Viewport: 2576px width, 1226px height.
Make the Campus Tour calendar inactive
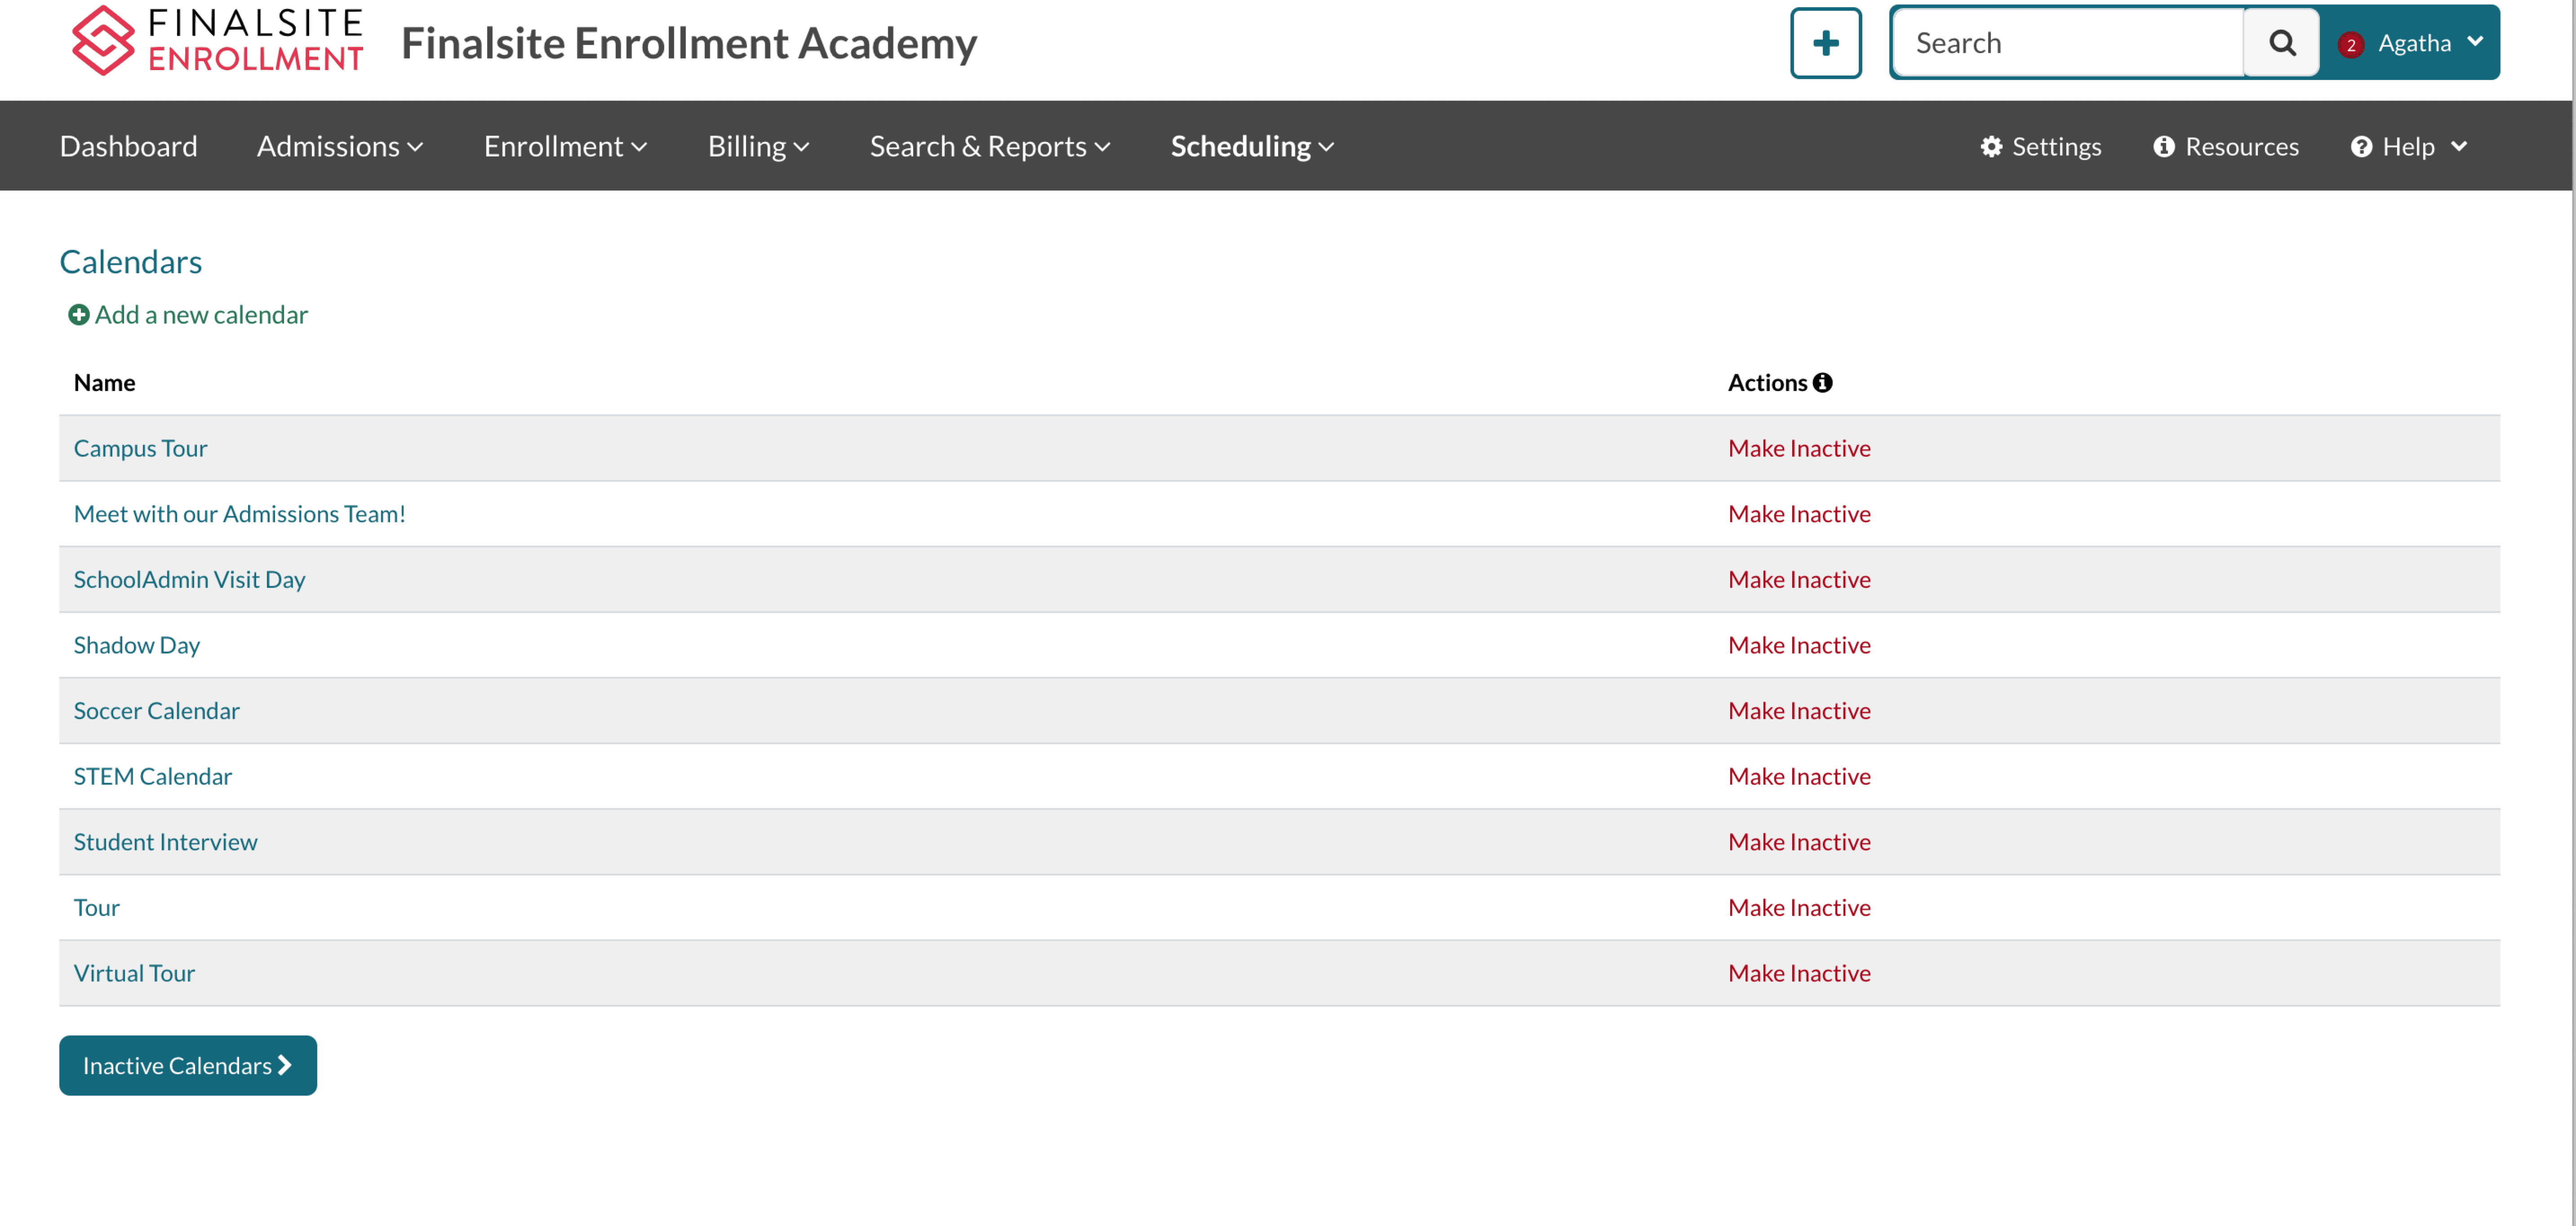pyautogui.click(x=1799, y=448)
